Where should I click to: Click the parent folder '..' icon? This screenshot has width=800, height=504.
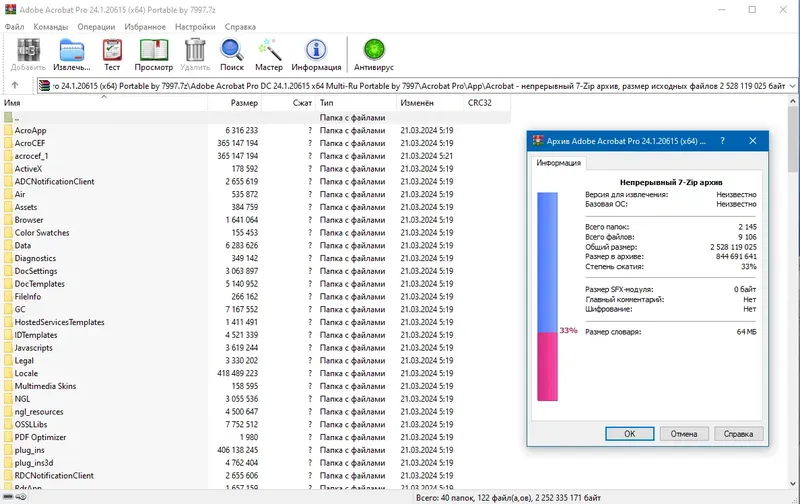tap(8, 117)
